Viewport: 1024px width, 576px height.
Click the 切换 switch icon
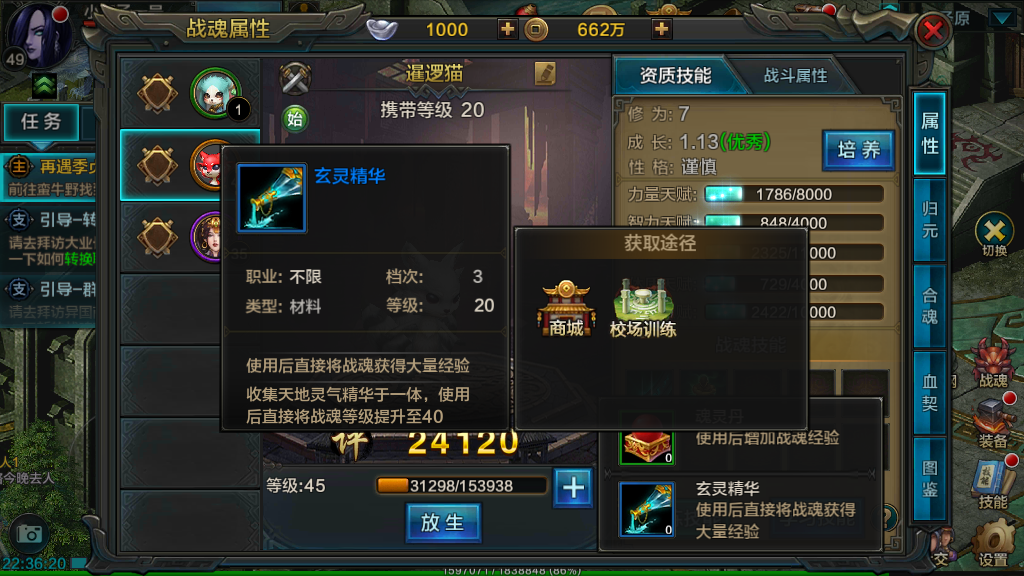coord(994,235)
